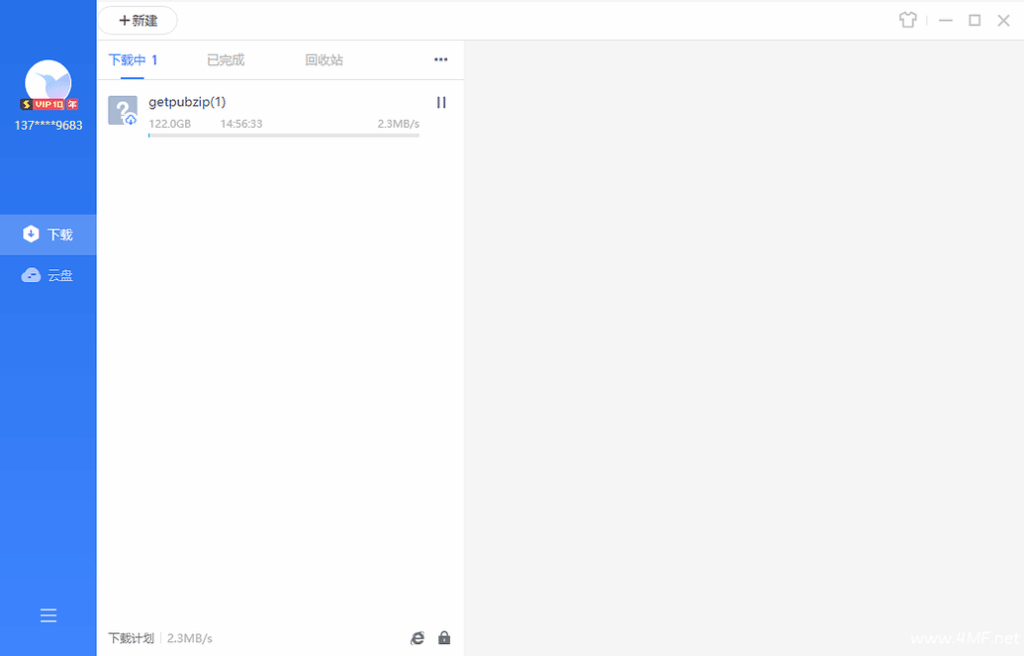Click the account number 137****9683
This screenshot has width=1024, height=656.
click(x=48, y=125)
